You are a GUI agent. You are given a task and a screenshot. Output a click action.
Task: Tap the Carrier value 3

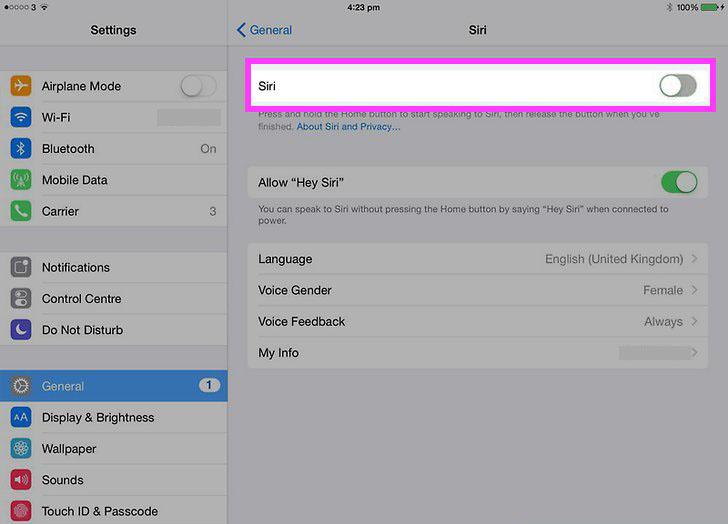(x=213, y=211)
